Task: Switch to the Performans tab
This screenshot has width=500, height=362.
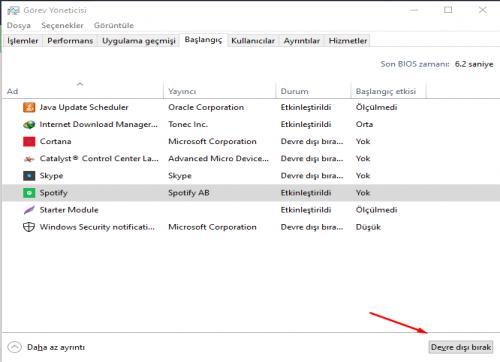Action: [x=70, y=41]
